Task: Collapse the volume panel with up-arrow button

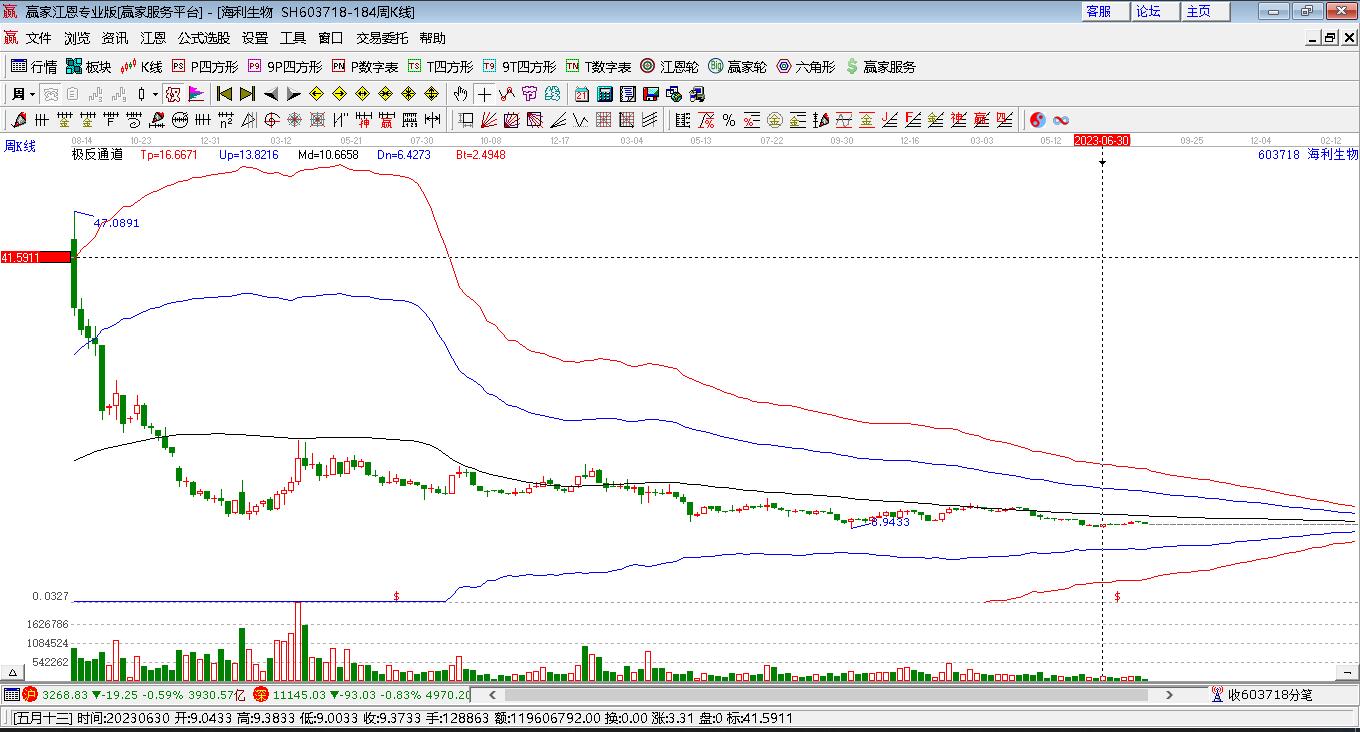Action: (x=14, y=673)
